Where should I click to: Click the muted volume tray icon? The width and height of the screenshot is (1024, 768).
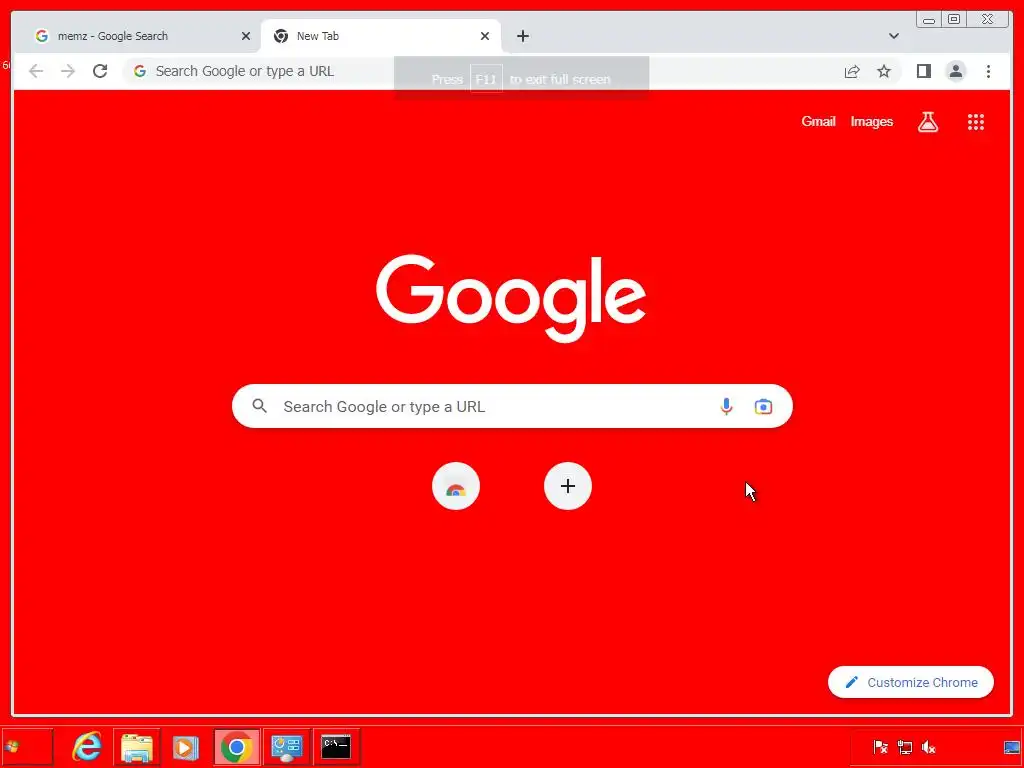[928, 746]
